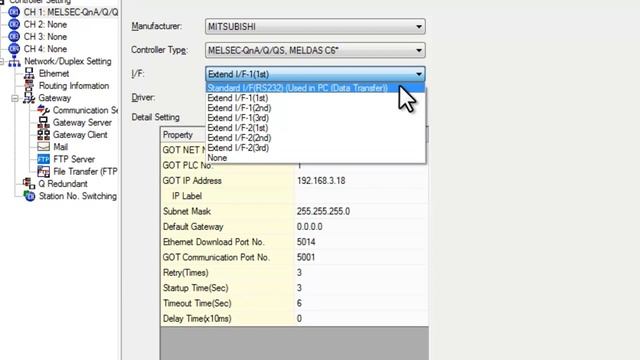
Task: Click the Gateway Client icon
Action: [43, 135]
